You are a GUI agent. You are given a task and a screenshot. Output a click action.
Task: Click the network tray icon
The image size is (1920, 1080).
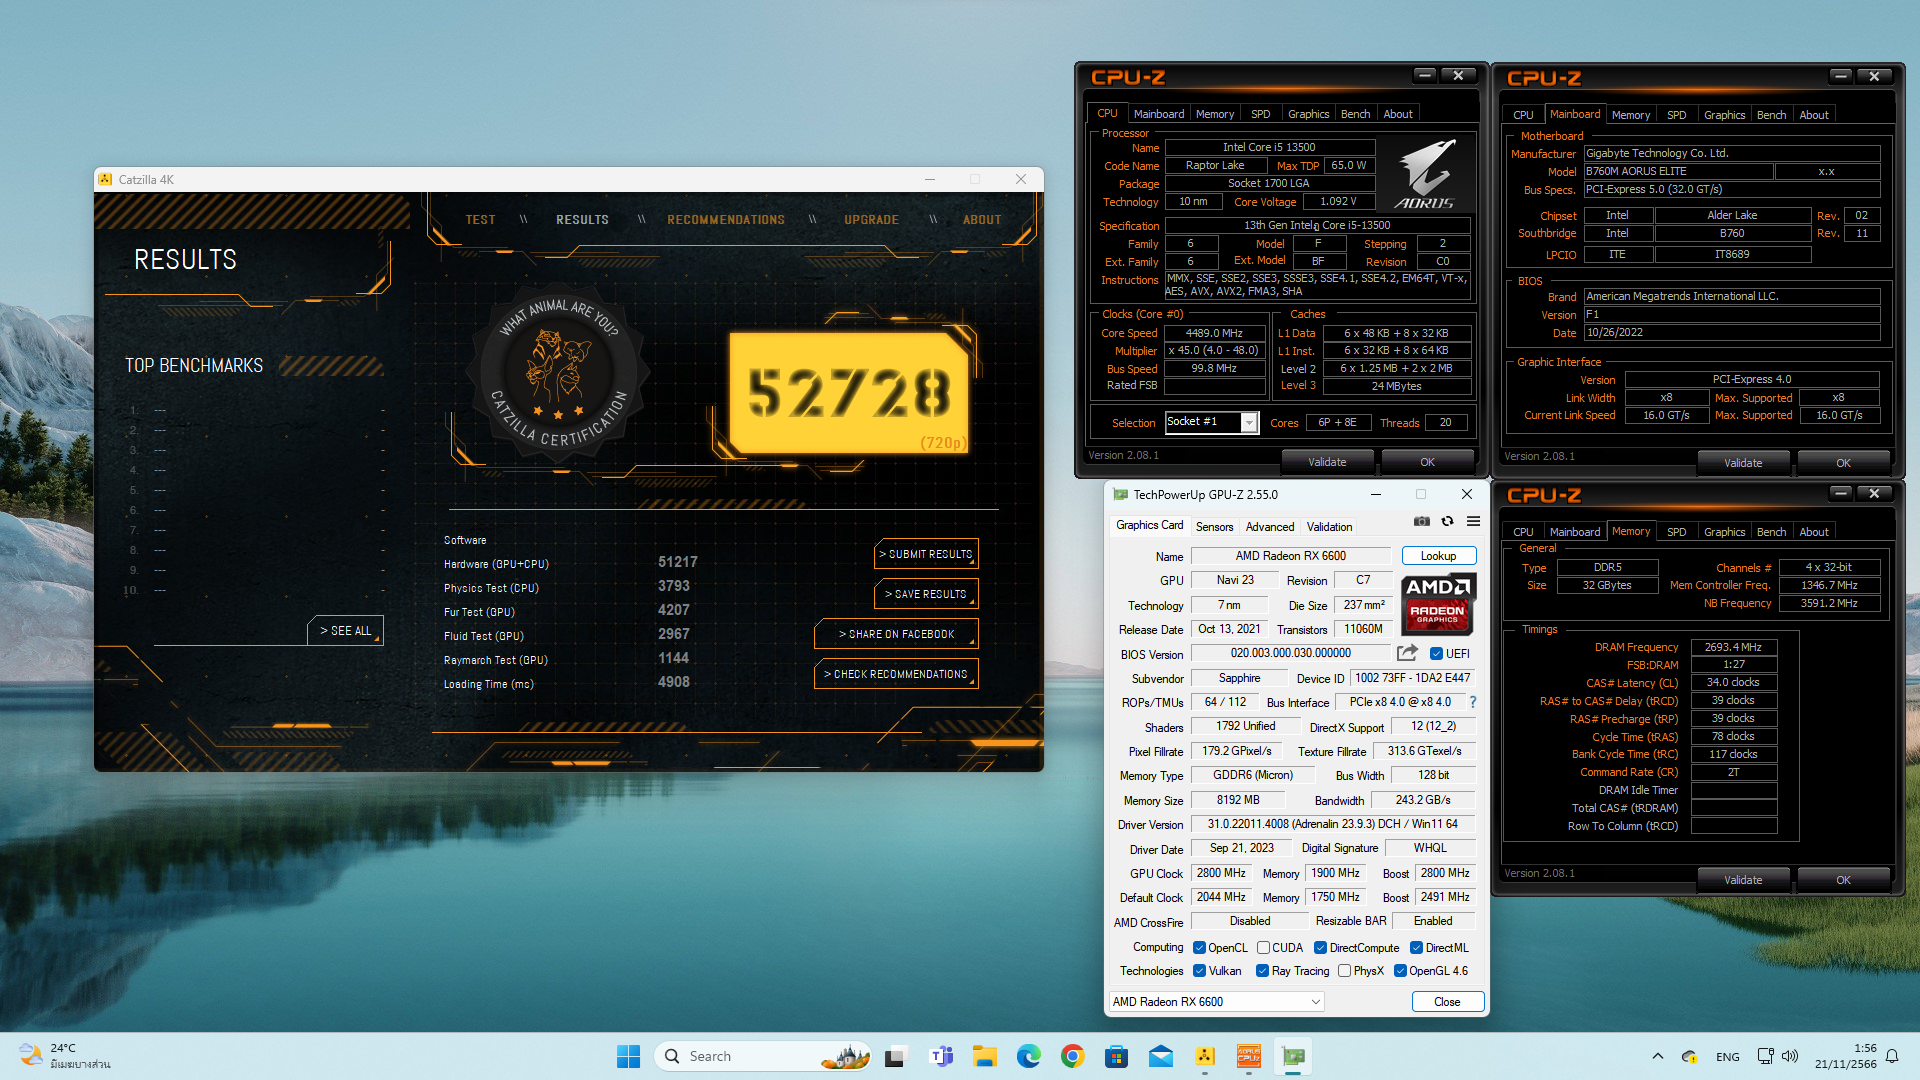point(1765,1056)
